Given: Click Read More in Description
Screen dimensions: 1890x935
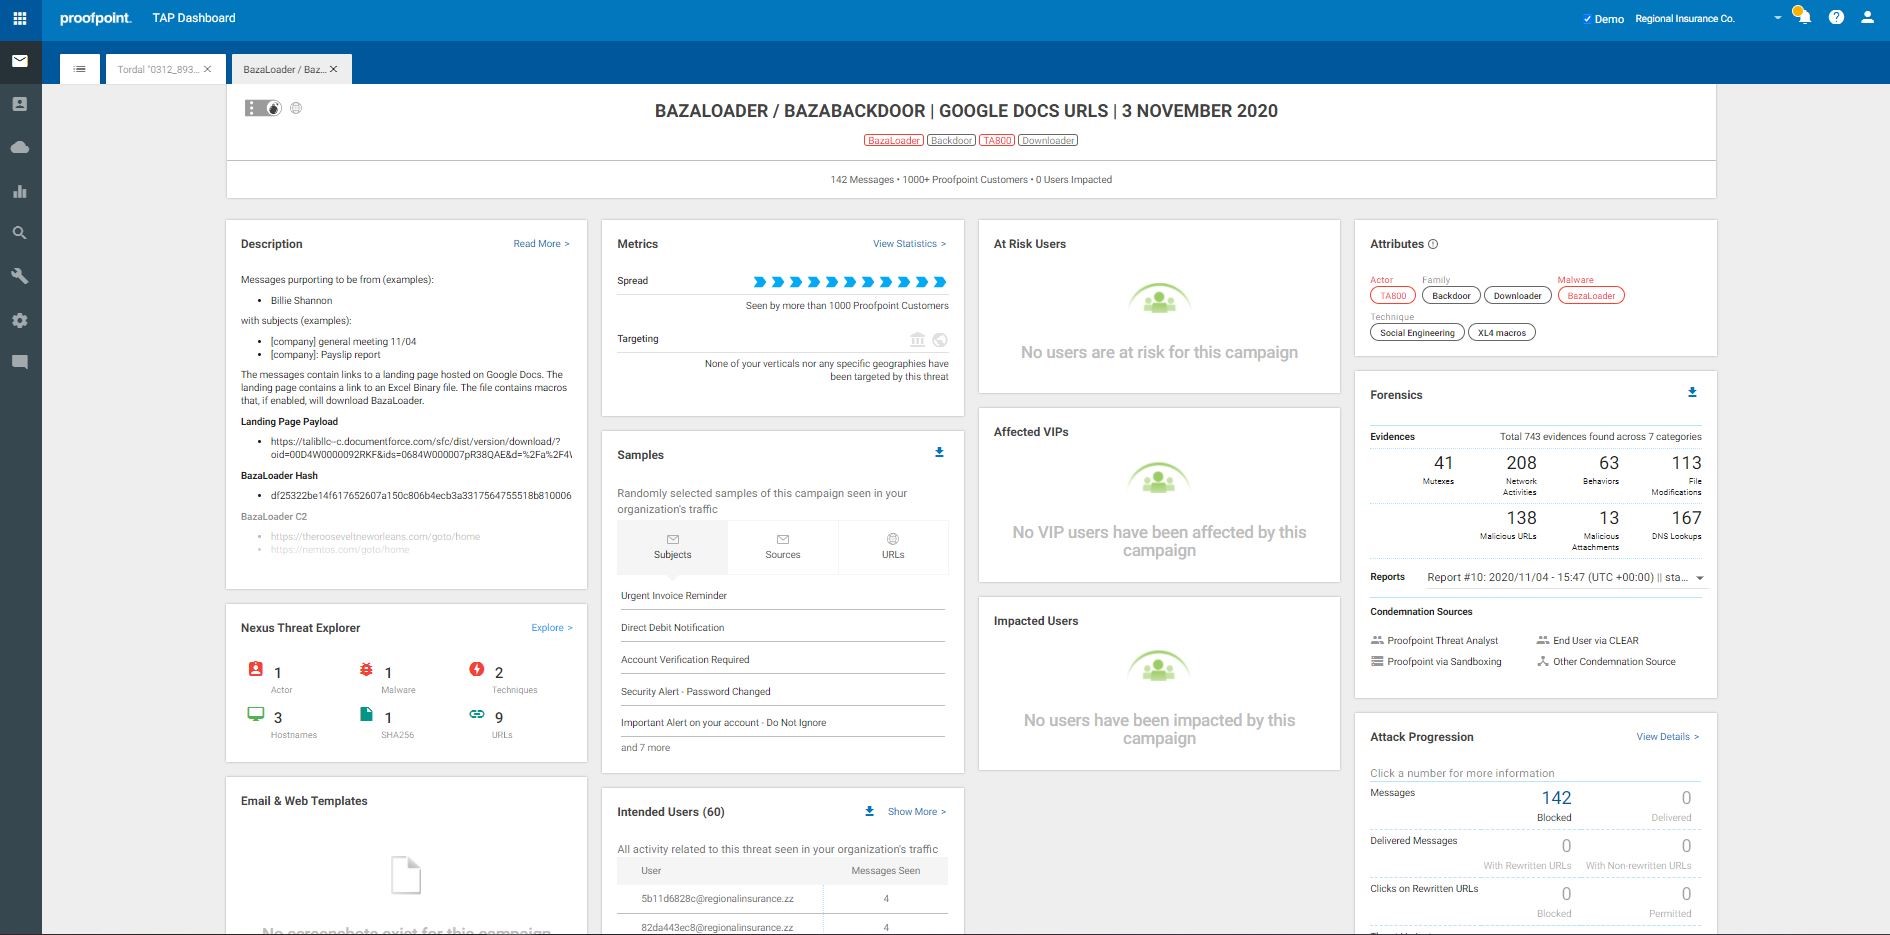Looking at the screenshot, I should pos(541,244).
